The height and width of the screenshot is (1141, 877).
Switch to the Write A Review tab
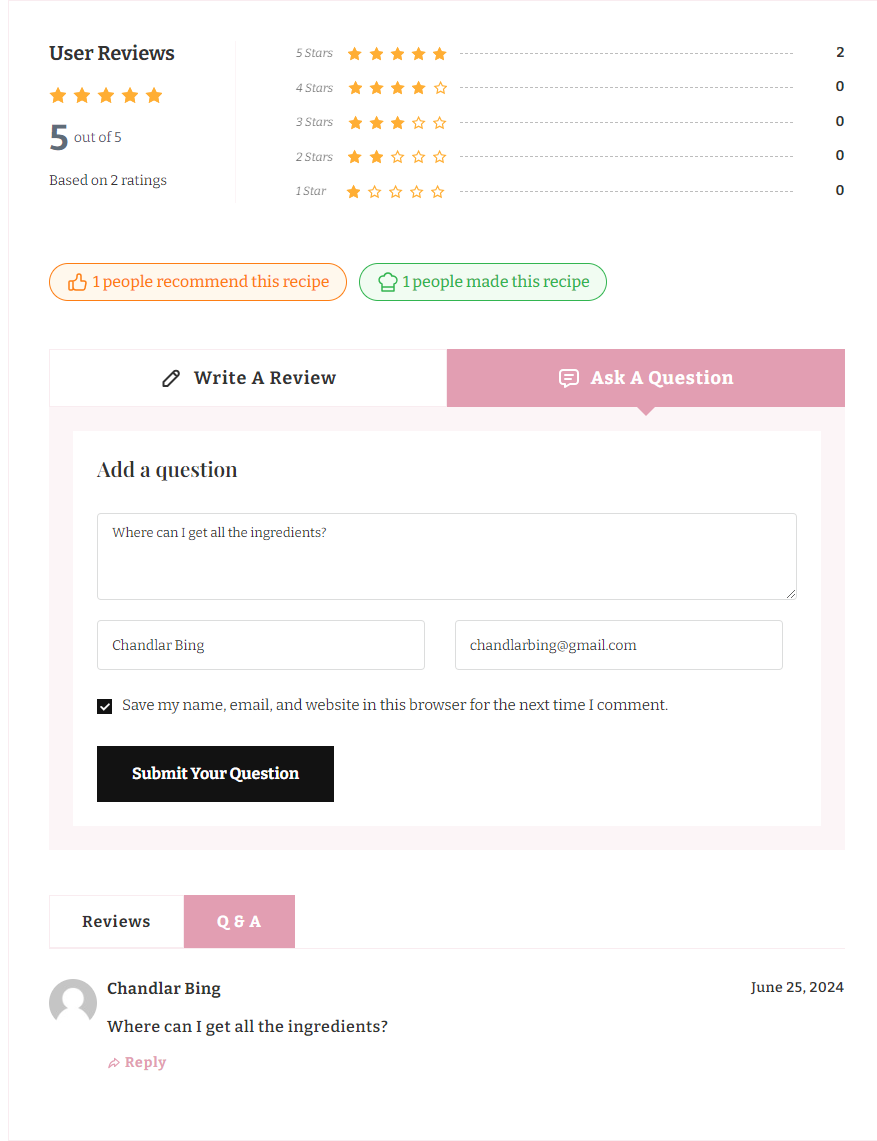tap(248, 378)
